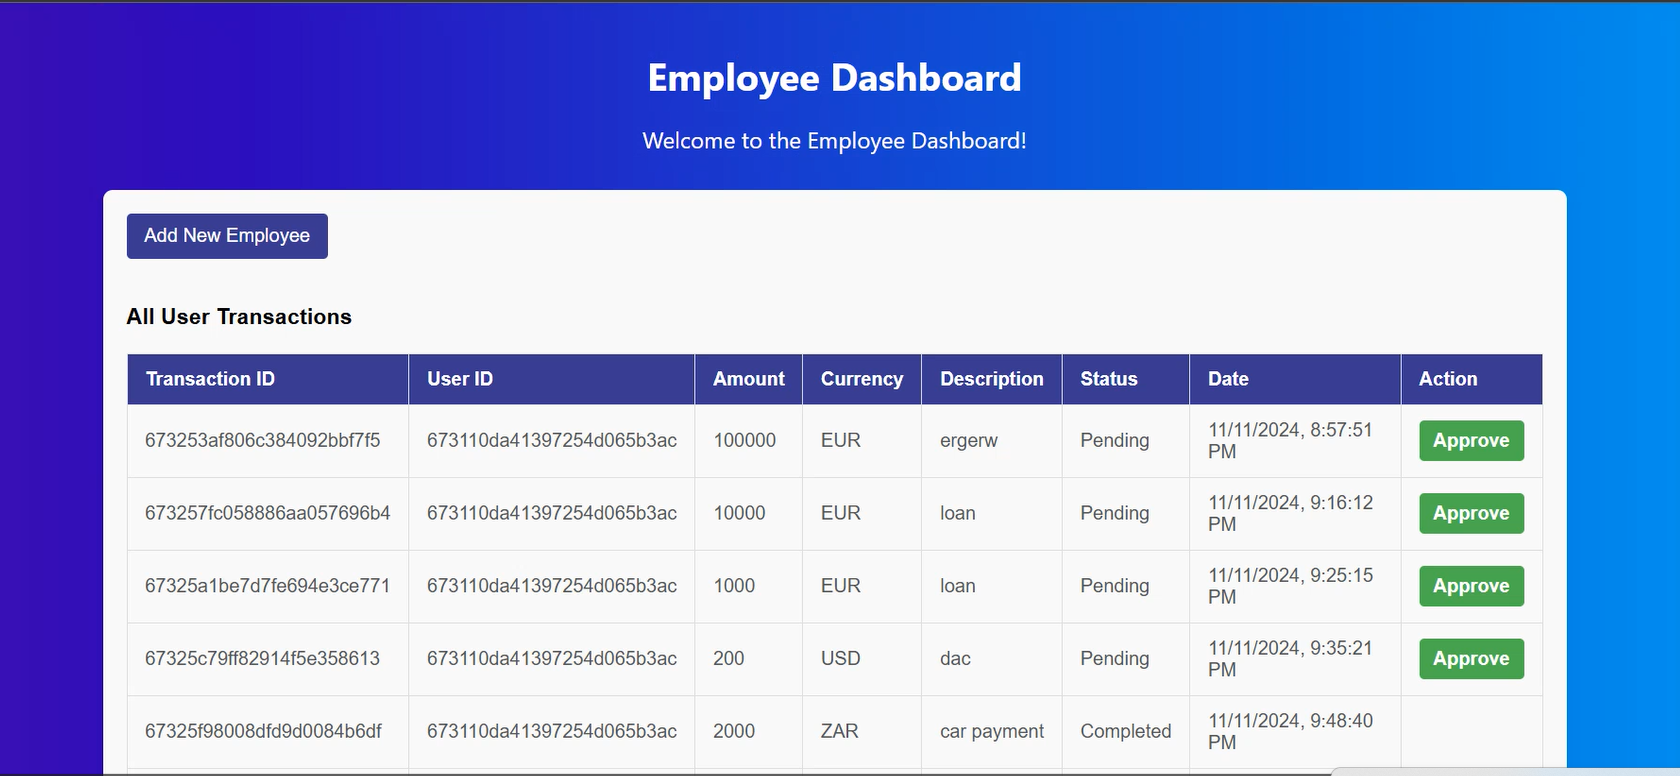Select the All User Transactions heading

click(x=239, y=317)
